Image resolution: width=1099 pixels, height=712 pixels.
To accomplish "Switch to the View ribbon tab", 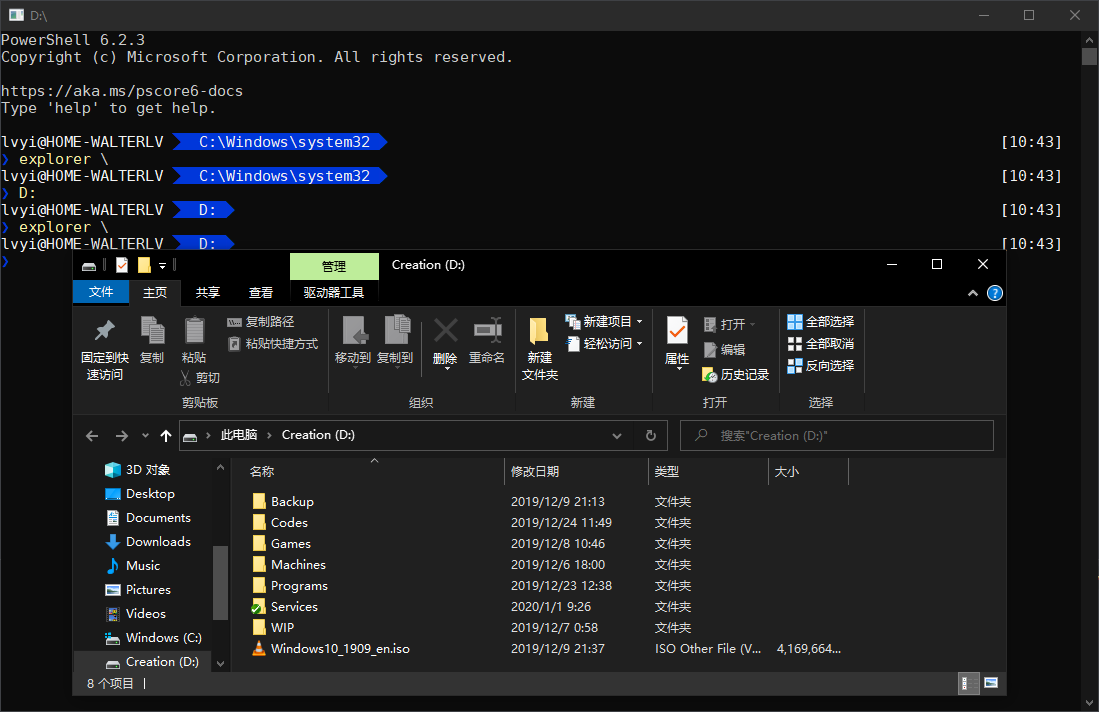I will (261, 292).
